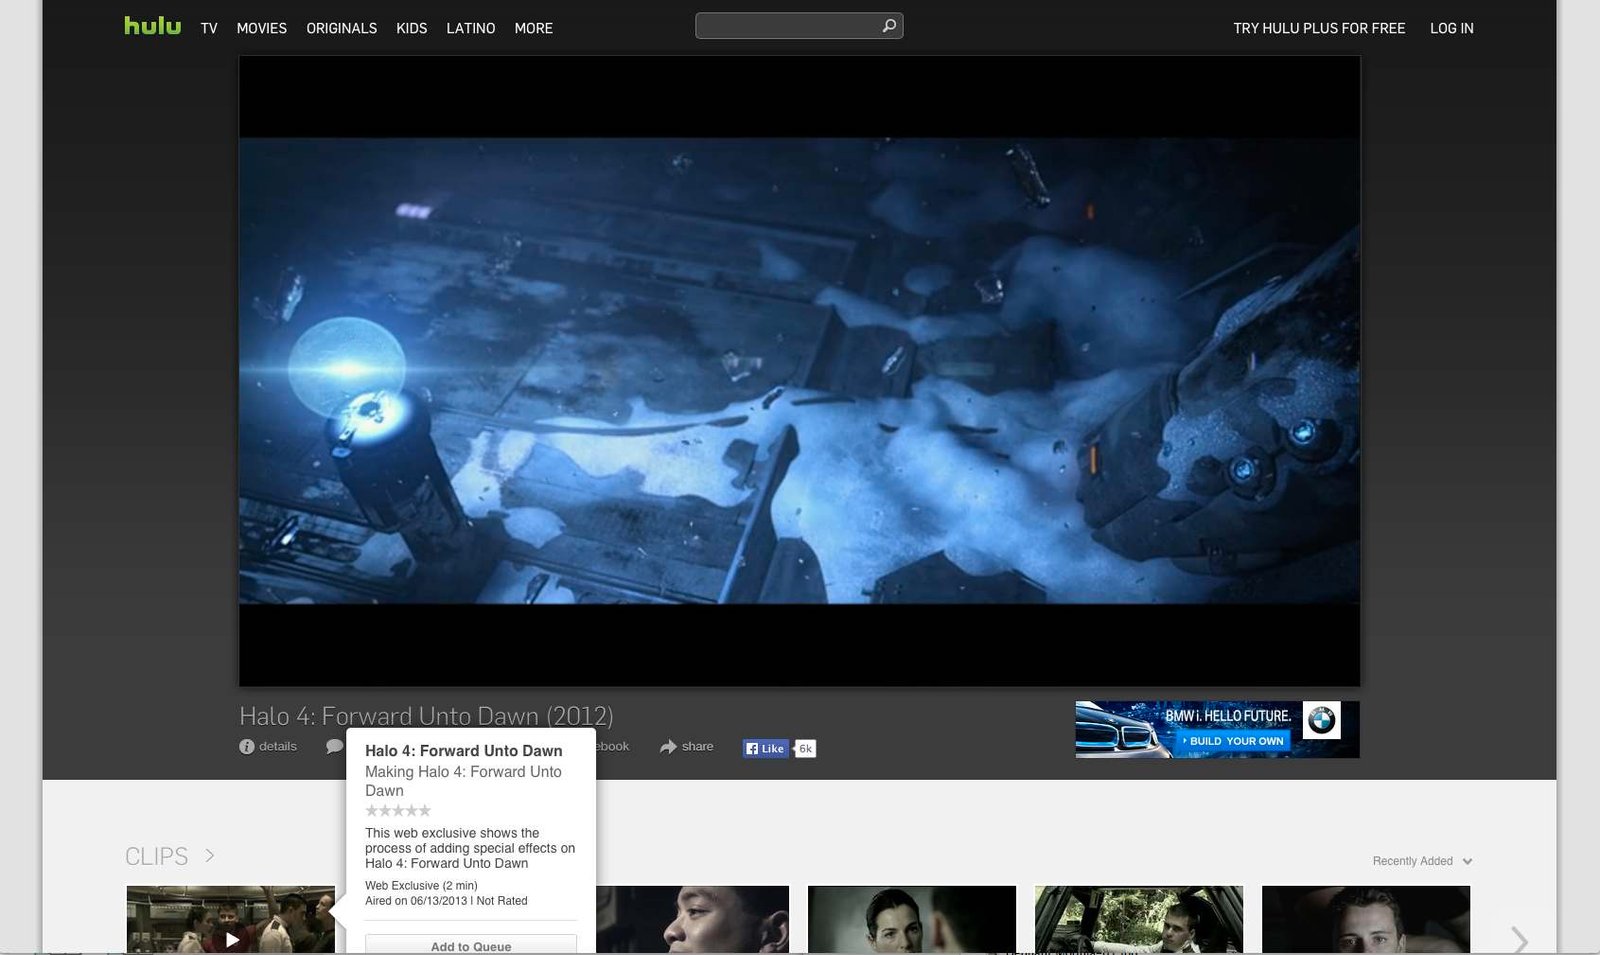Open the MOVIES menu
The image size is (1600, 955).
(x=262, y=28)
